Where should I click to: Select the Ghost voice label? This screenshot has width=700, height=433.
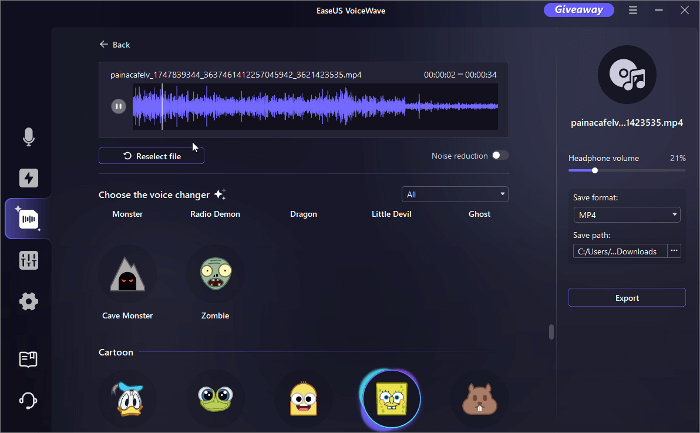click(x=479, y=214)
